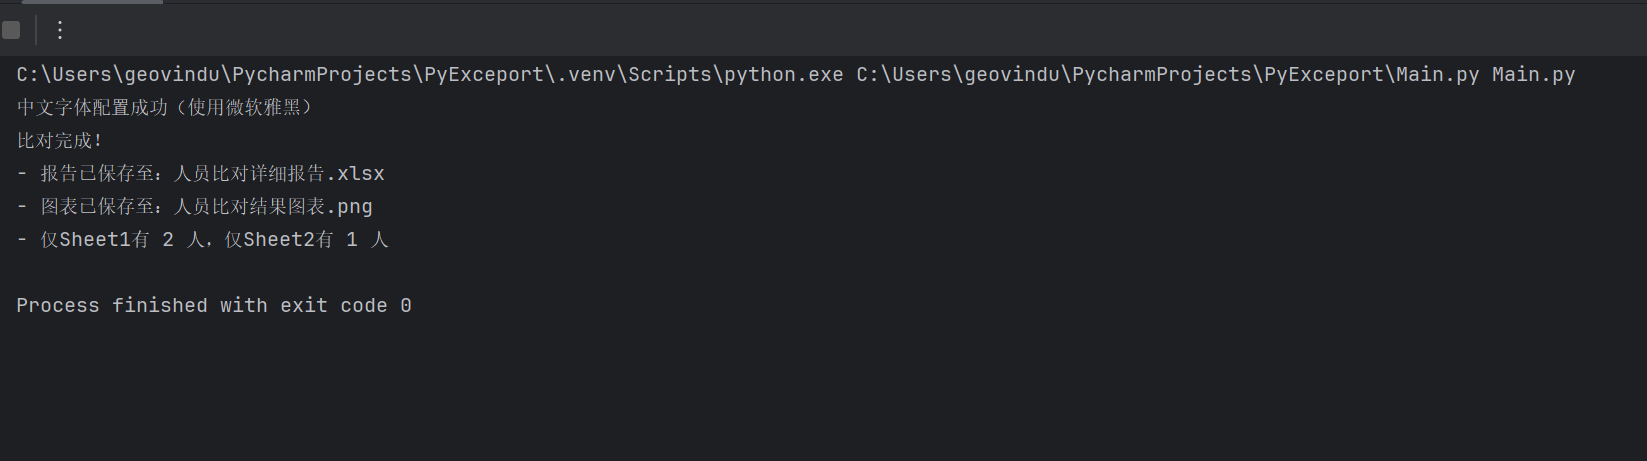1647x461 pixels.
Task: Click the full Main.py script path in command
Action: pyautogui.click(x=1167, y=75)
